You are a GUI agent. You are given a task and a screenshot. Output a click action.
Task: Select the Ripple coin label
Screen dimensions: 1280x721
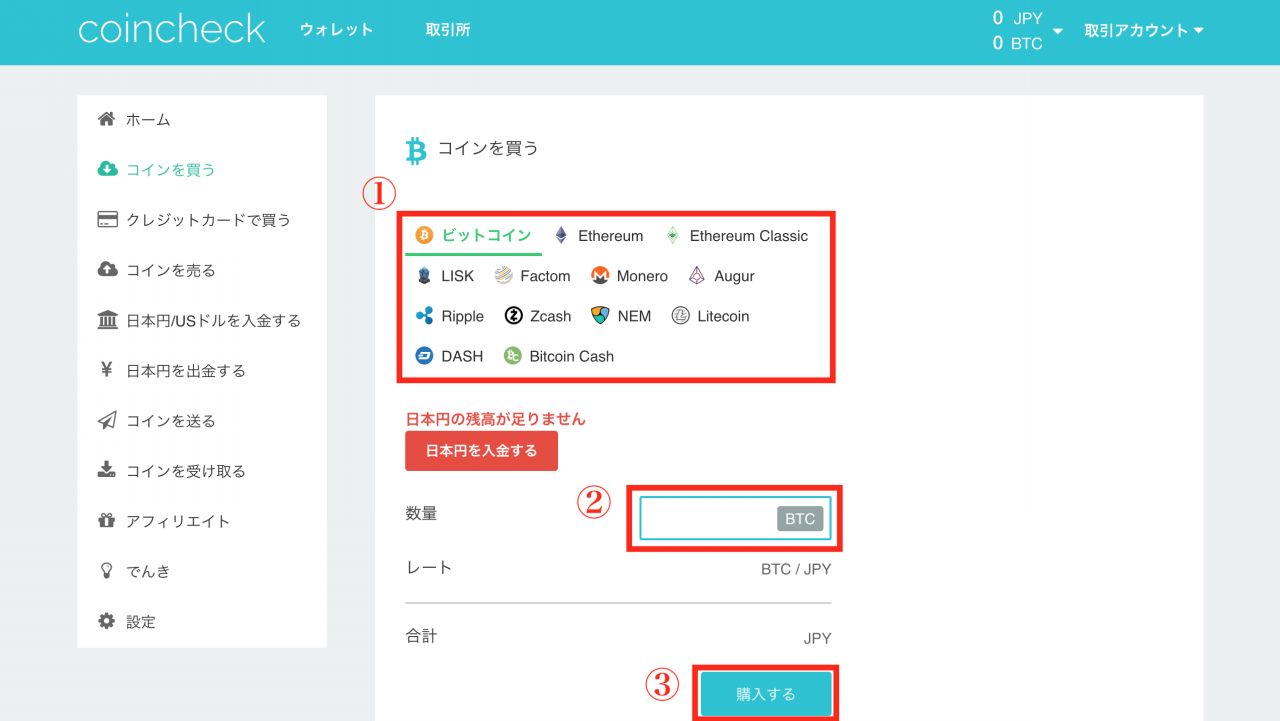(463, 316)
